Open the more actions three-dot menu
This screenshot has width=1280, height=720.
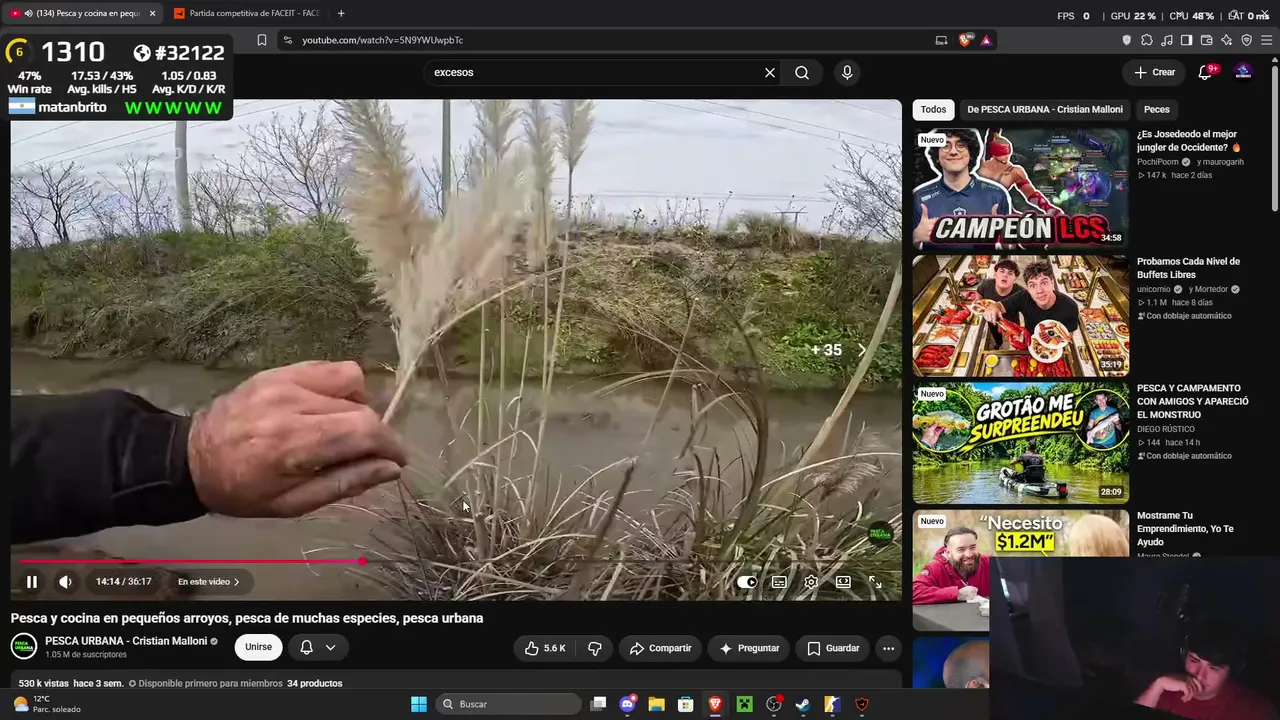(888, 648)
